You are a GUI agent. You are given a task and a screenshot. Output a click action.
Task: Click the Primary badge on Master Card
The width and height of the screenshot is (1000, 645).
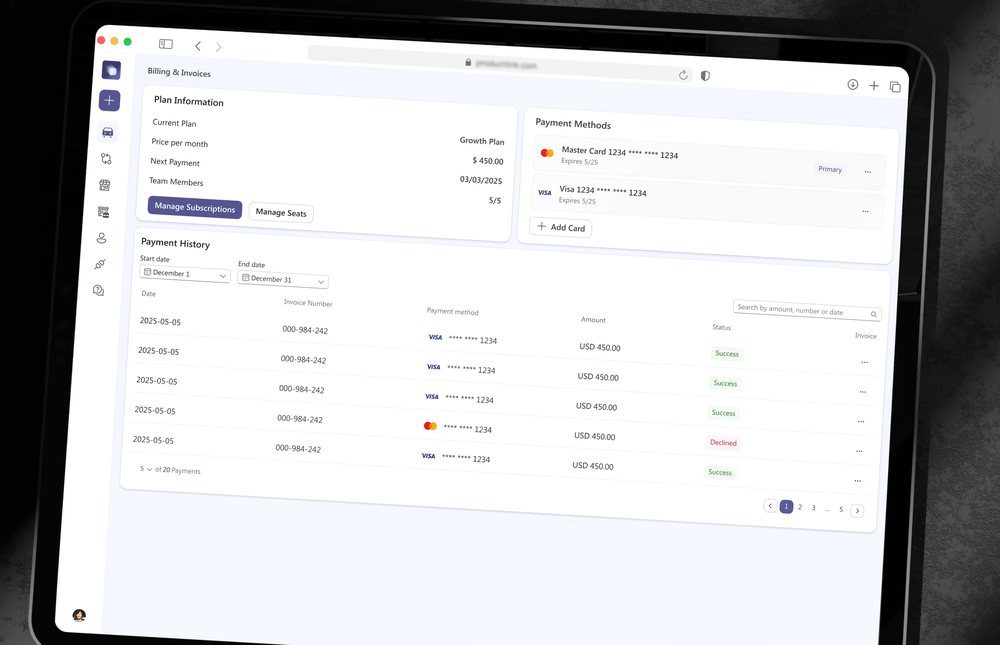830,169
